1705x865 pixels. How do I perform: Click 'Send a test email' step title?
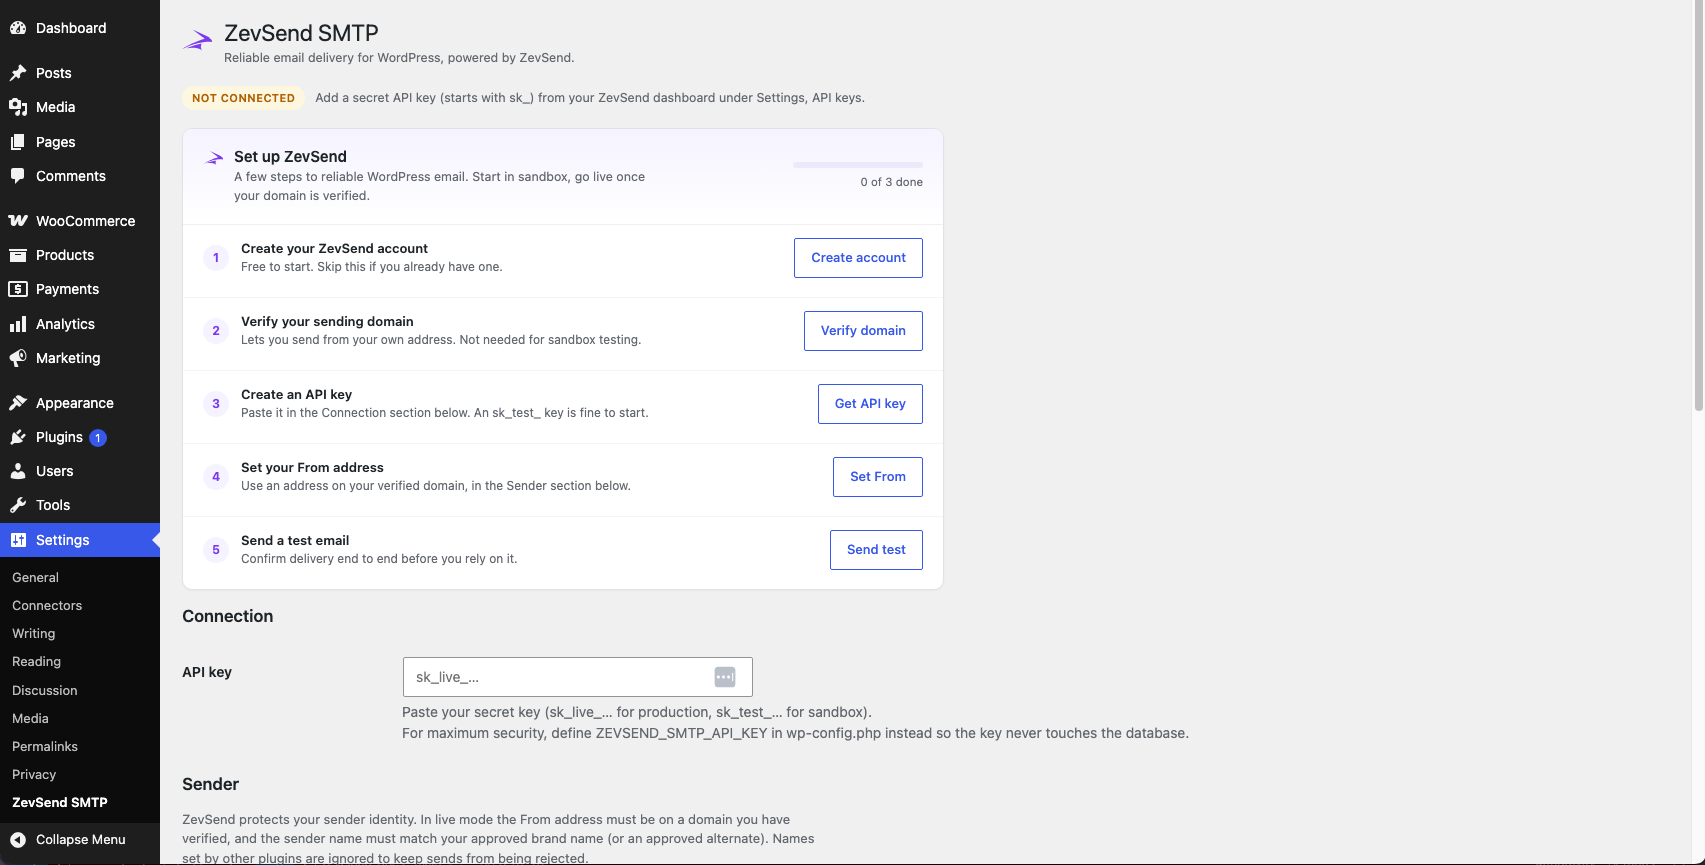(295, 541)
